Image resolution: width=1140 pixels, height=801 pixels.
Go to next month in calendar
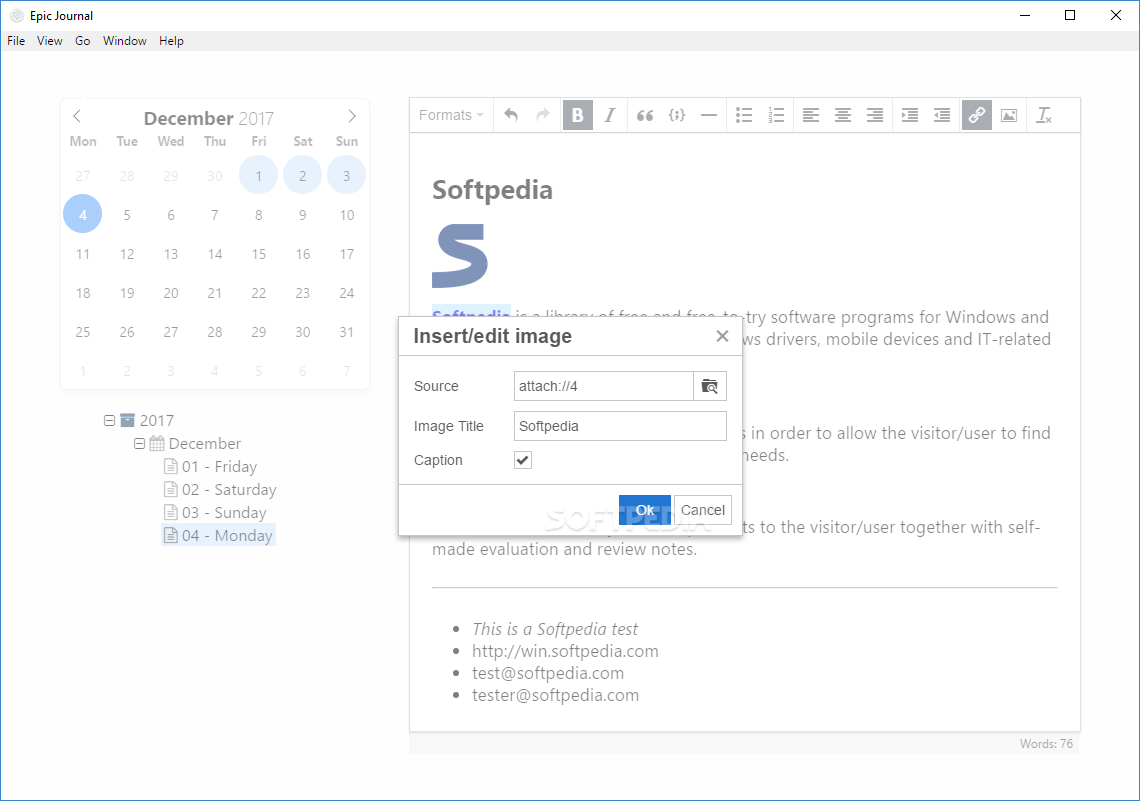tap(352, 116)
